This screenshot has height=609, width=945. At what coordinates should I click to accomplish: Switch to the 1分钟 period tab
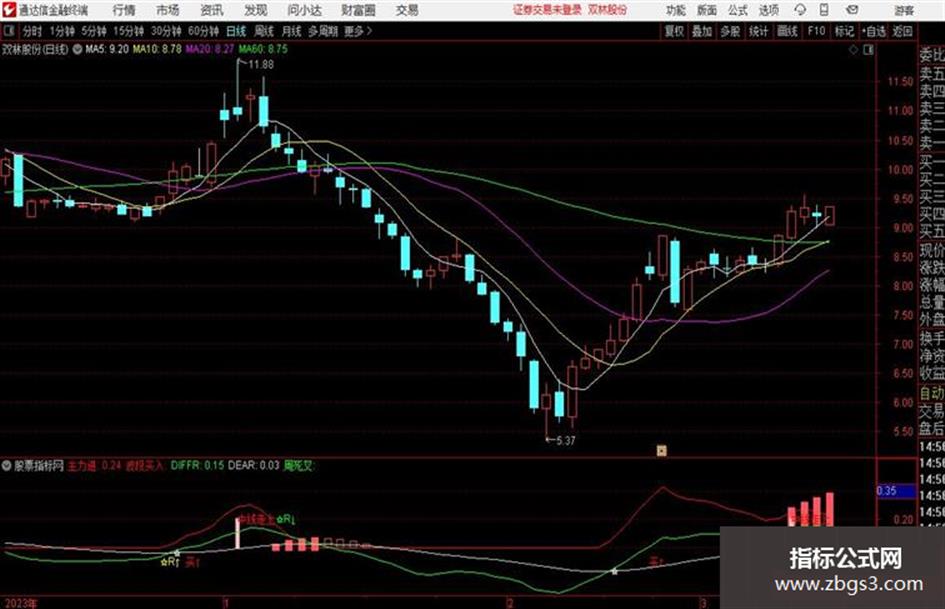(x=61, y=31)
